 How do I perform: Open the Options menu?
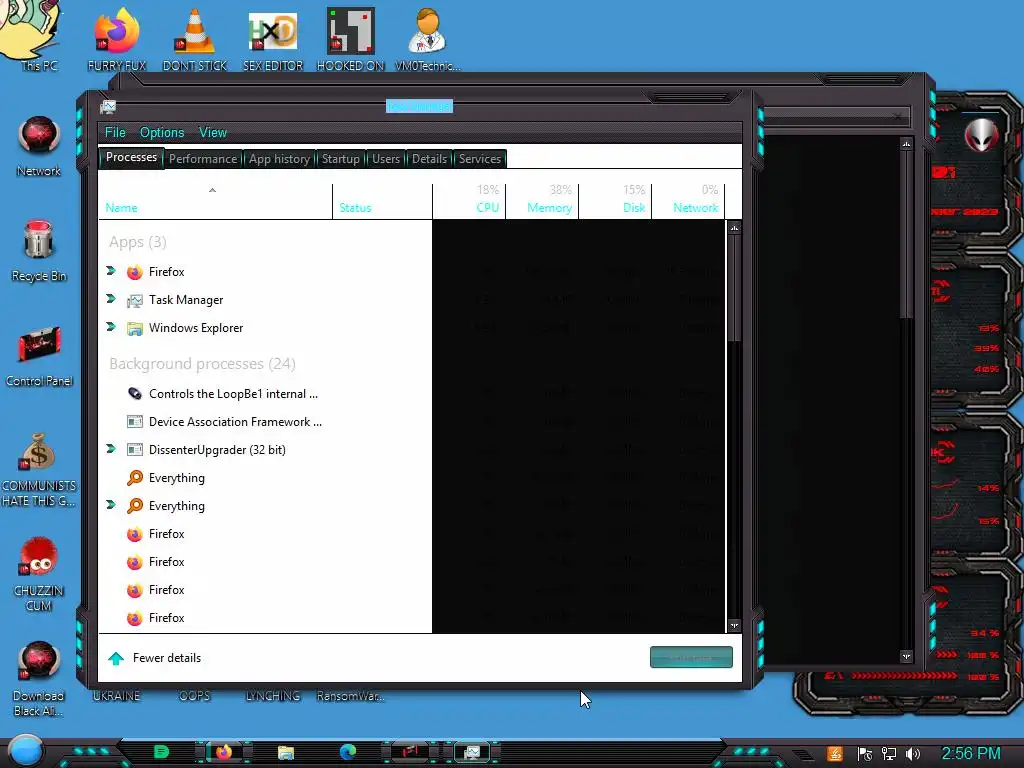162,133
